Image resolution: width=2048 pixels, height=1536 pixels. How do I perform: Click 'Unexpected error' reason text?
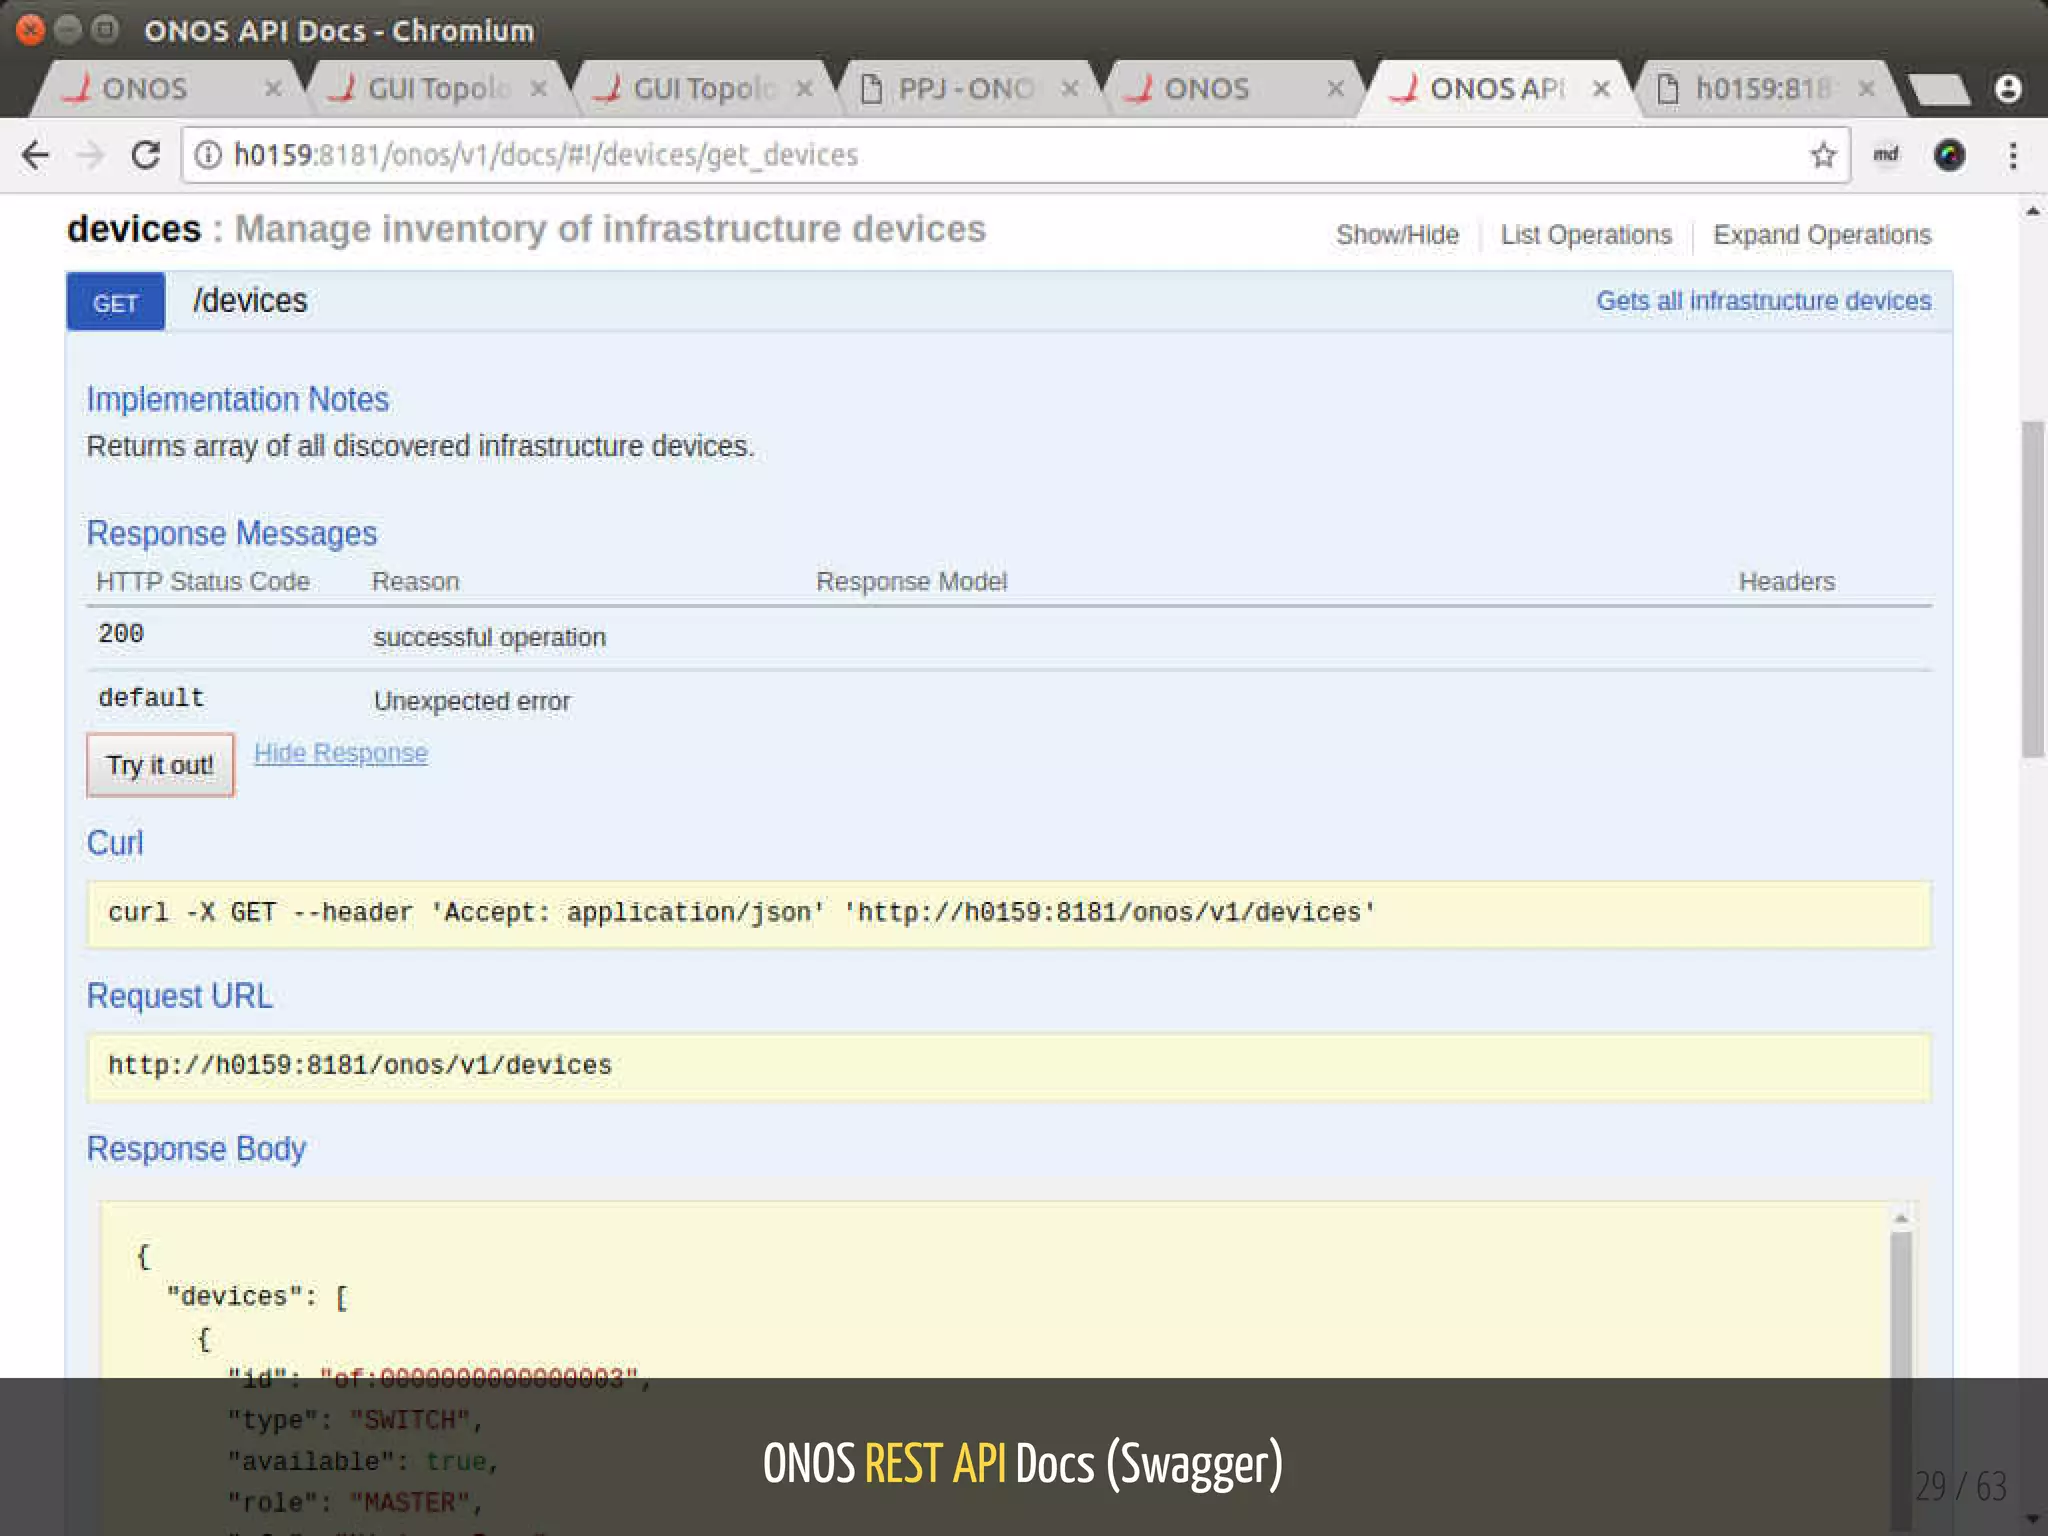tap(471, 701)
